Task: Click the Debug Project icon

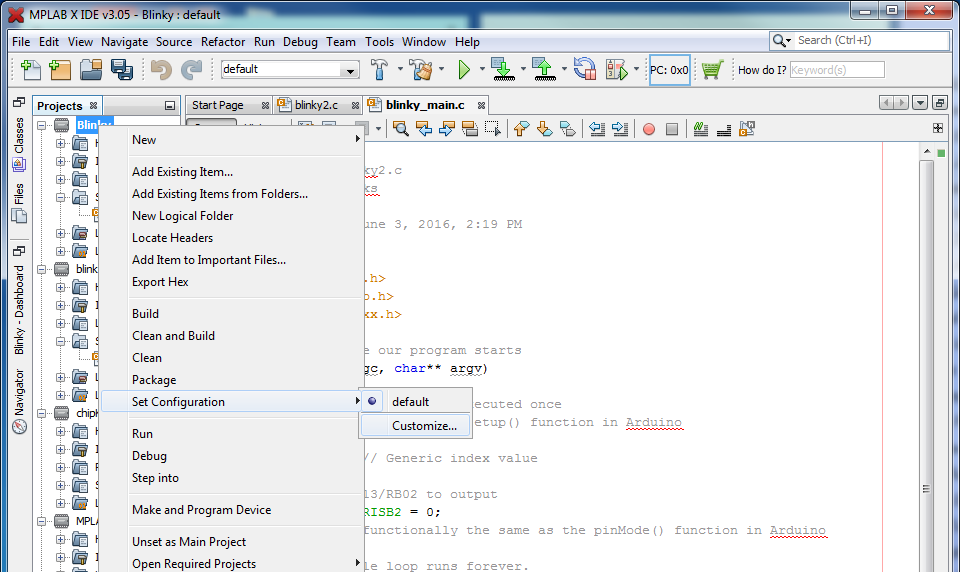Action: (x=617, y=70)
